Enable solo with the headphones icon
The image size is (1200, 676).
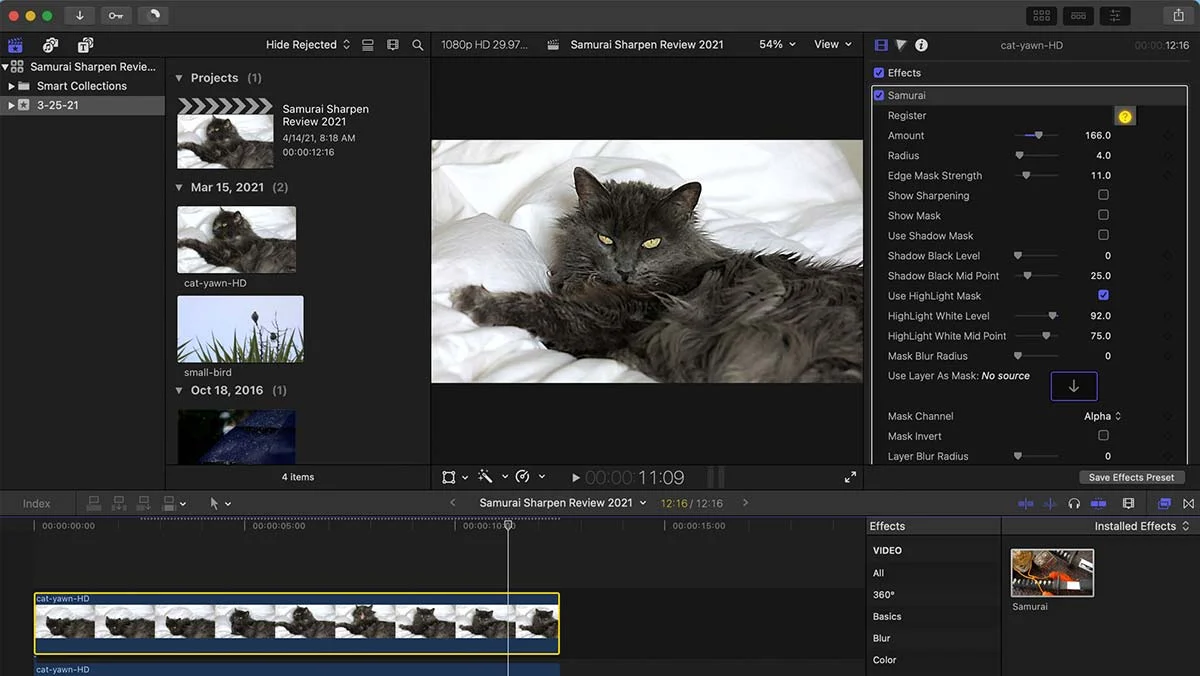[1072, 503]
